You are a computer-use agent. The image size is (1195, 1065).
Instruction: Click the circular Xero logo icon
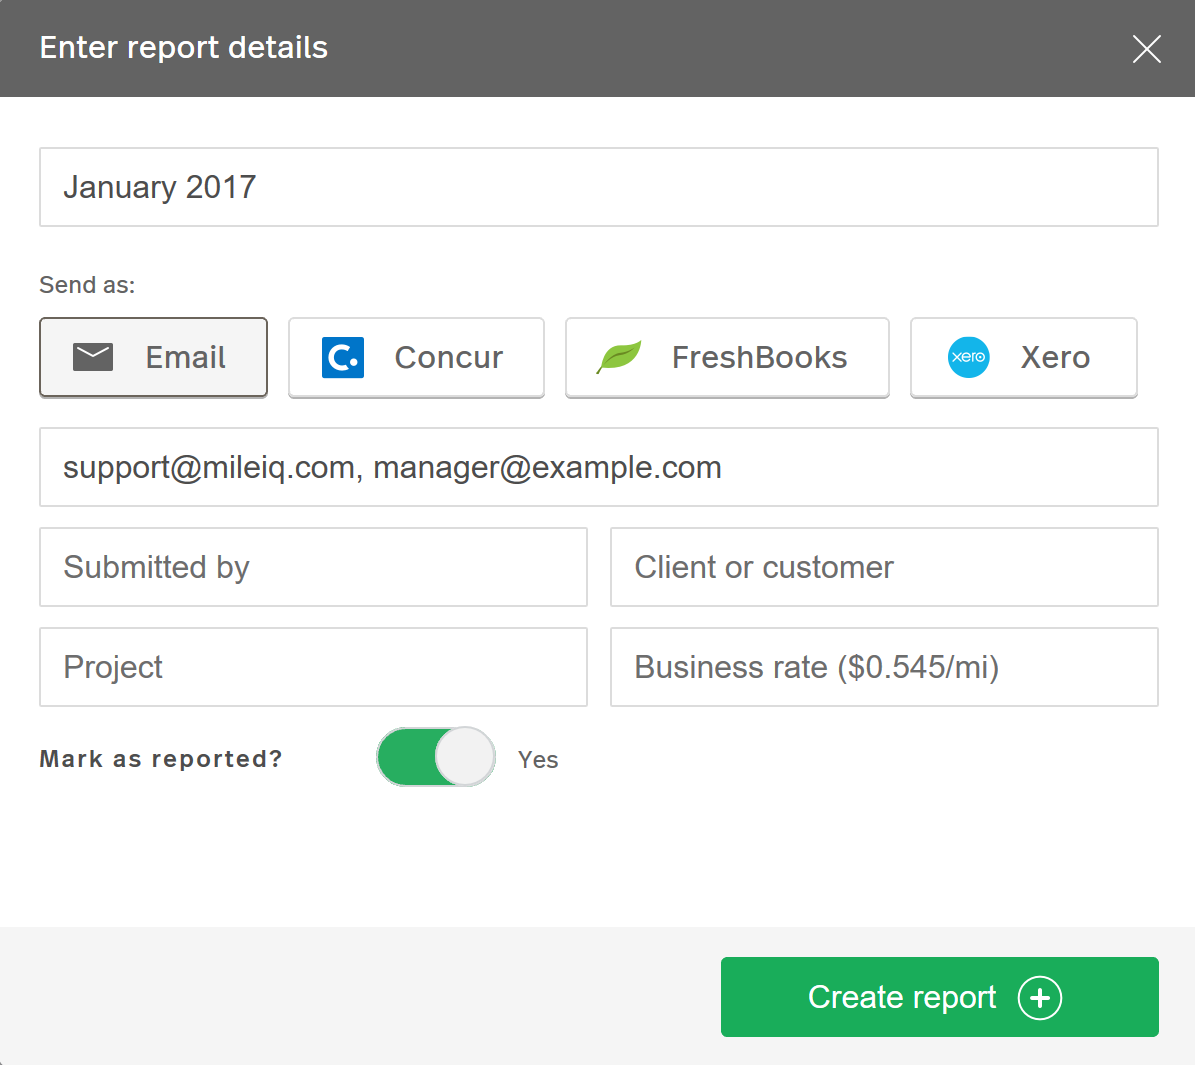tap(968, 357)
